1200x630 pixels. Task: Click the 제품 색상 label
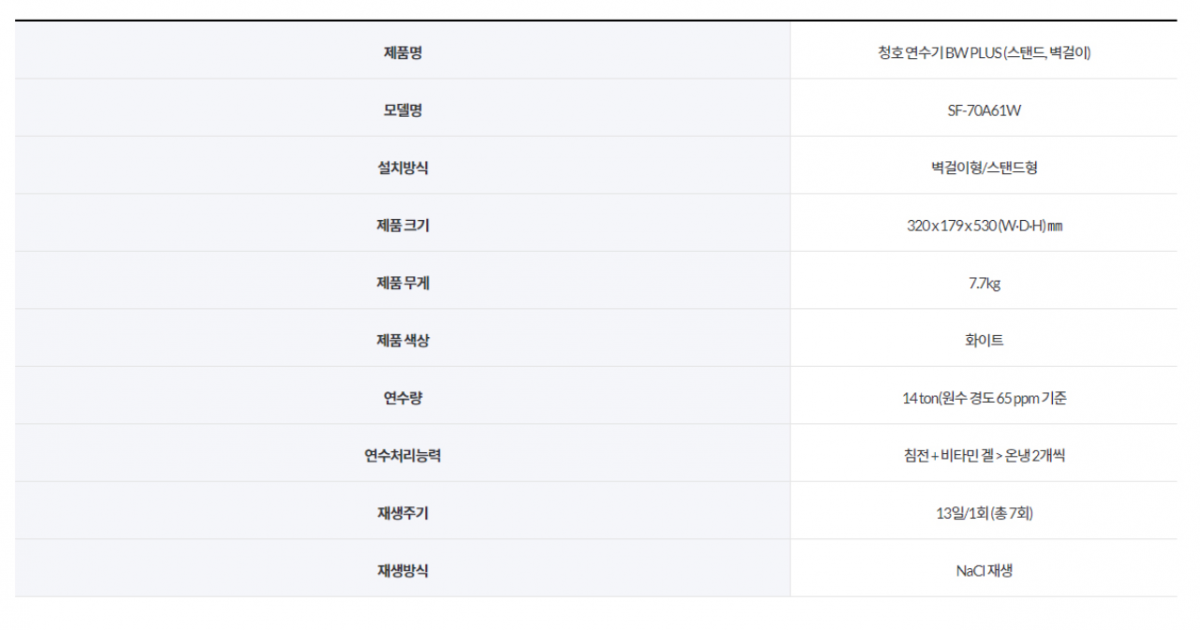(x=402, y=341)
